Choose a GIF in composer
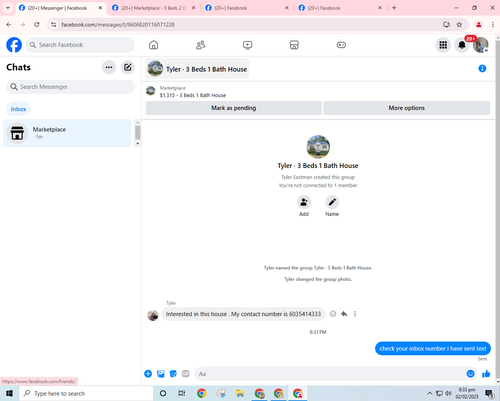 coord(186,374)
